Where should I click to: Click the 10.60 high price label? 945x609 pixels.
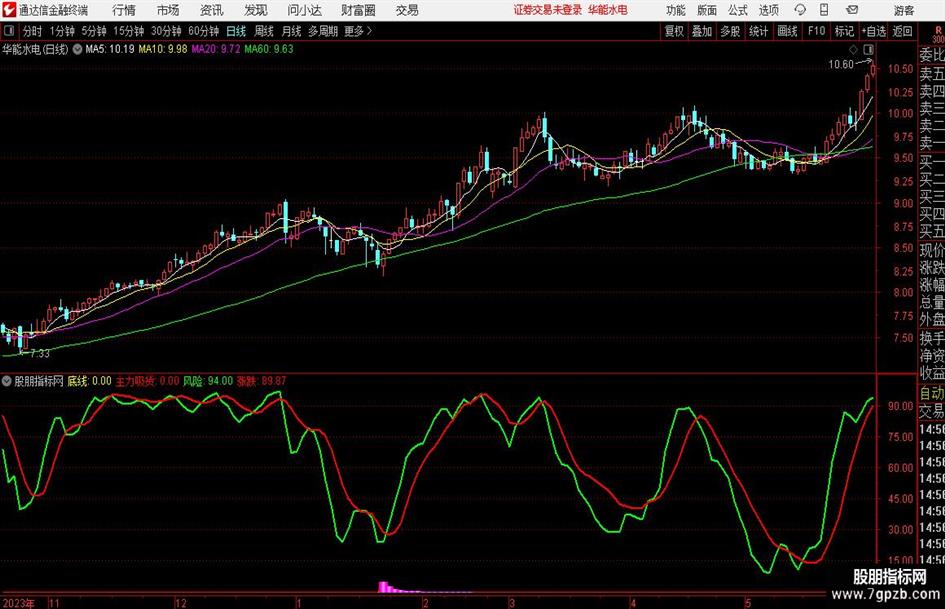tap(841, 65)
